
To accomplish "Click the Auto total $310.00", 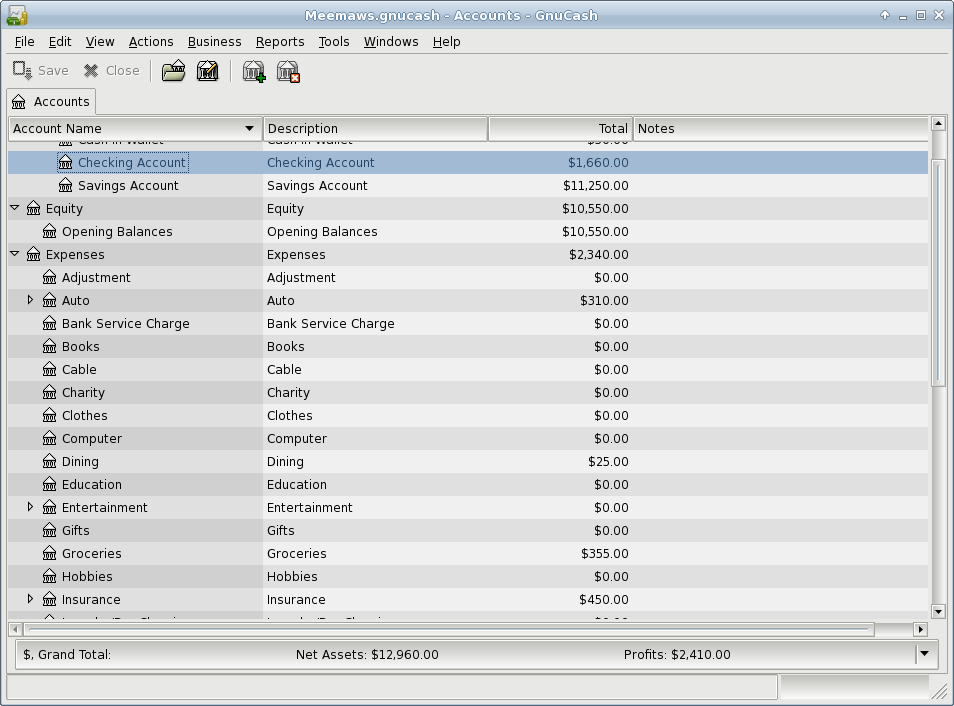I will [604, 301].
